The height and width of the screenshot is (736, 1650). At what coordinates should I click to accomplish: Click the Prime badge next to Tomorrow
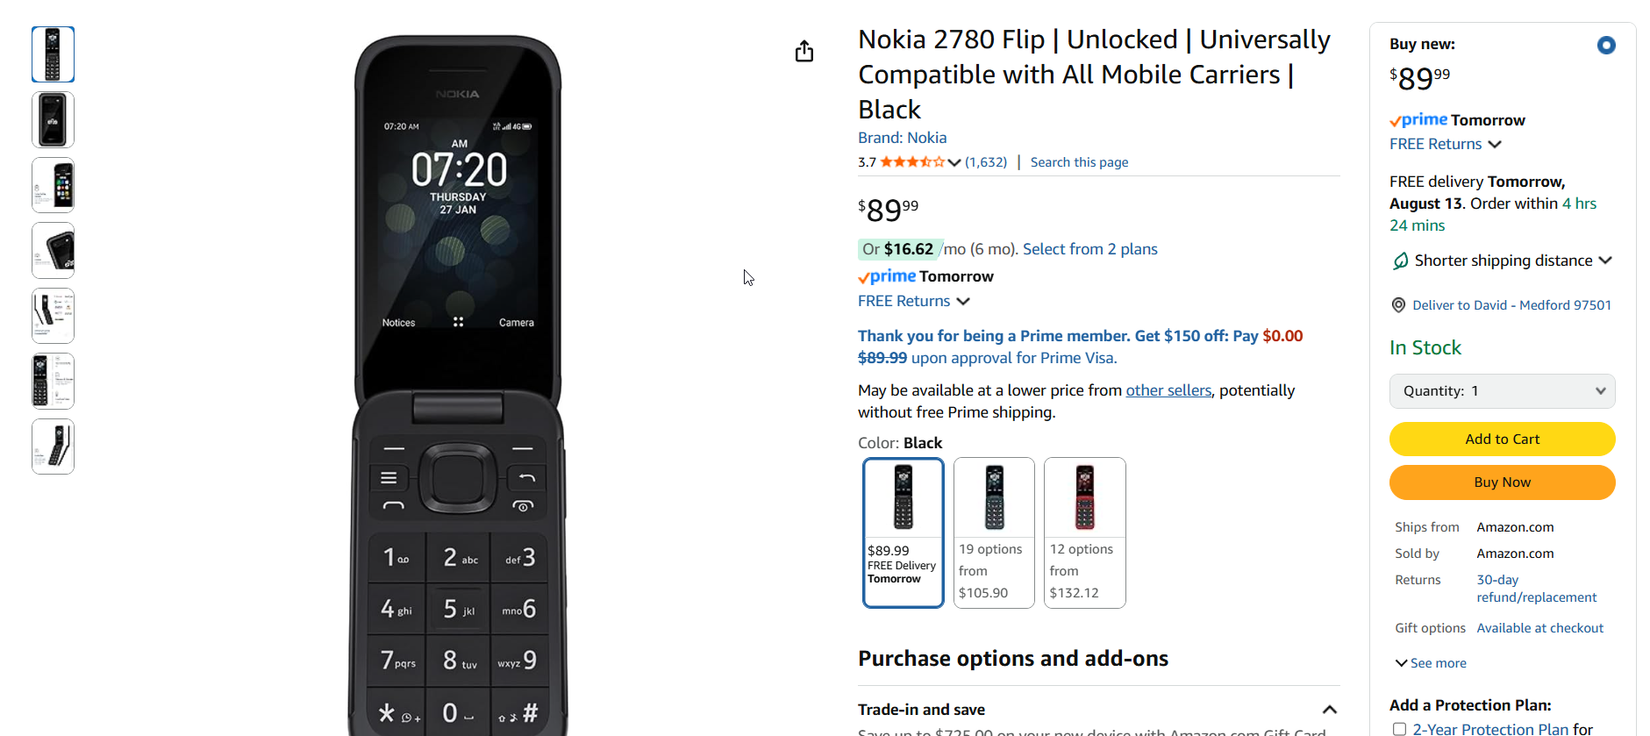point(887,276)
